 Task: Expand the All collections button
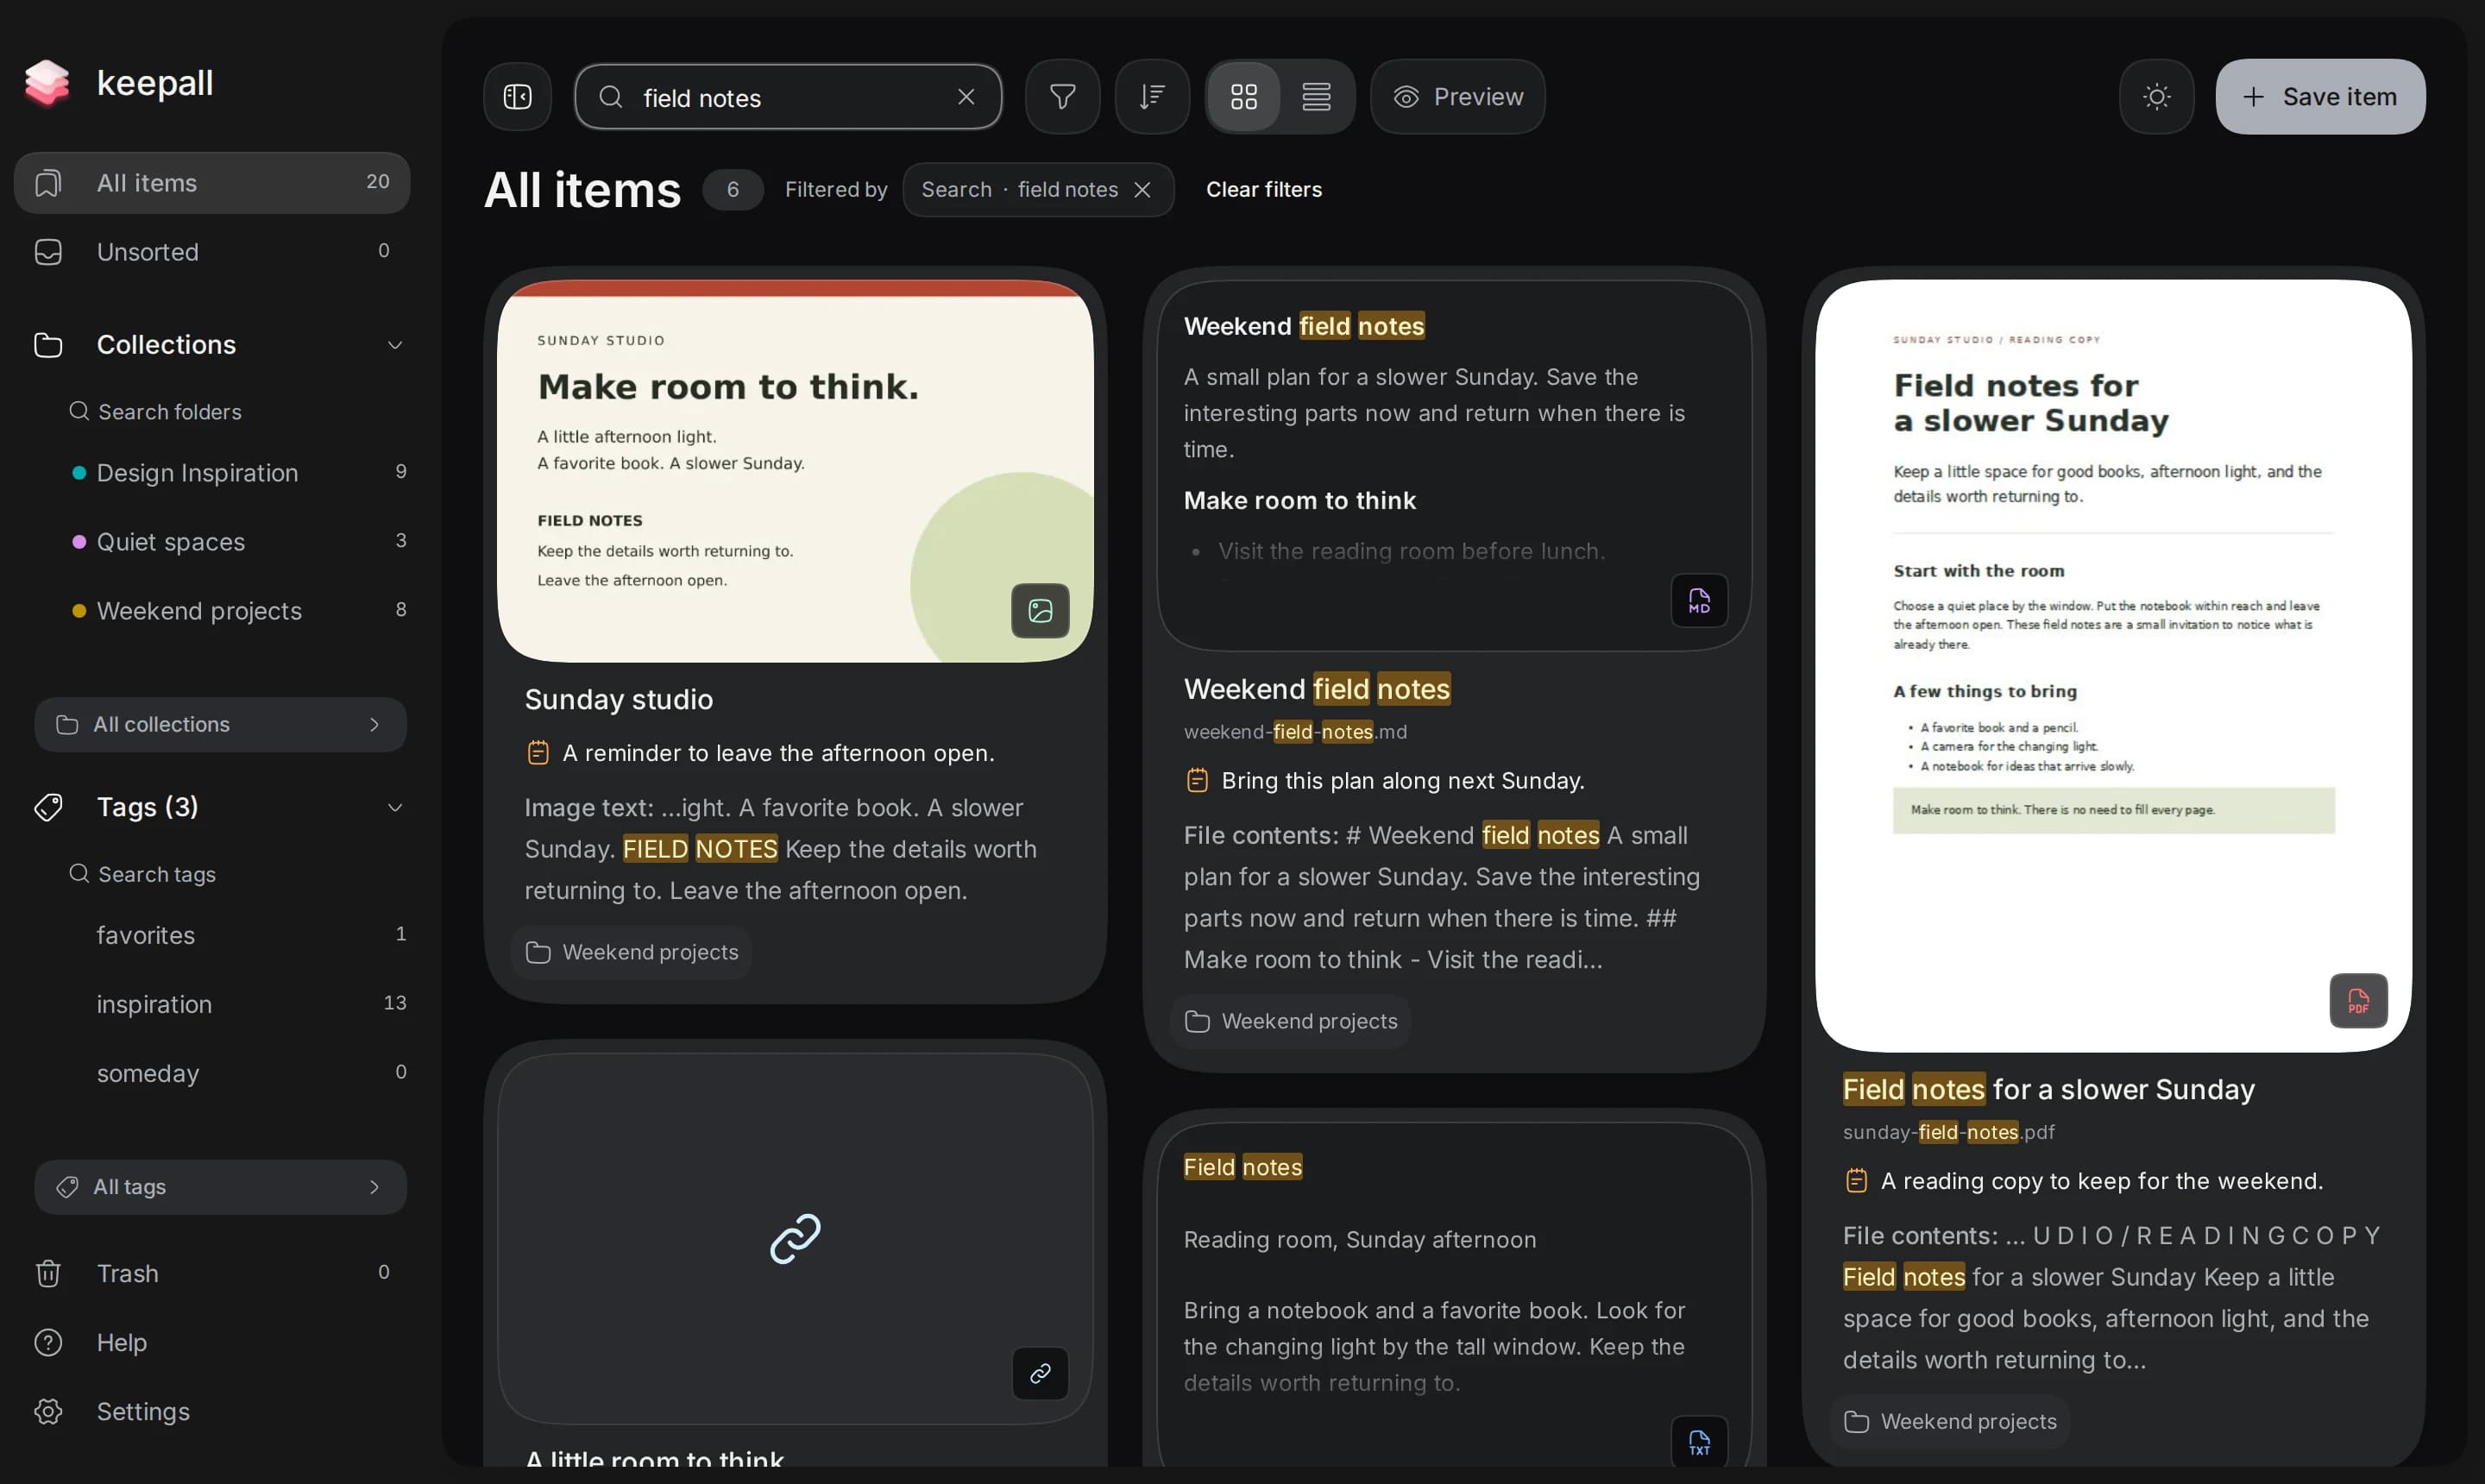(220, 725)
